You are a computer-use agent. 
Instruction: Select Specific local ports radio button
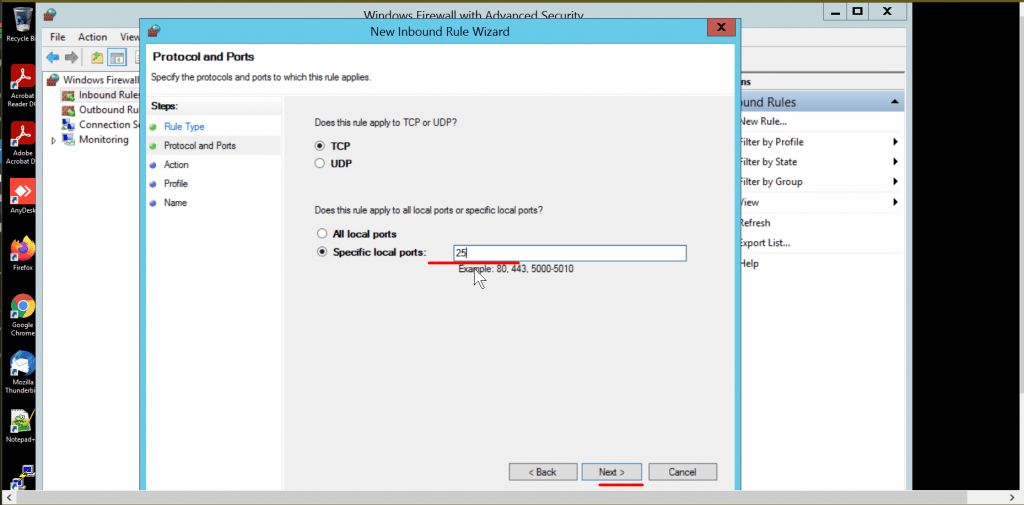pos(321,252)
